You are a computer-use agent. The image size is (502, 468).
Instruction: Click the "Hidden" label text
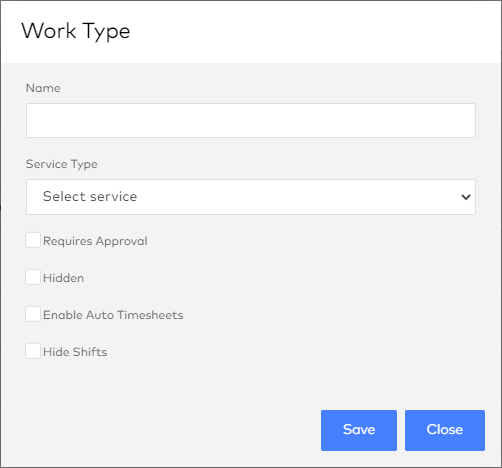coord(64,278)
